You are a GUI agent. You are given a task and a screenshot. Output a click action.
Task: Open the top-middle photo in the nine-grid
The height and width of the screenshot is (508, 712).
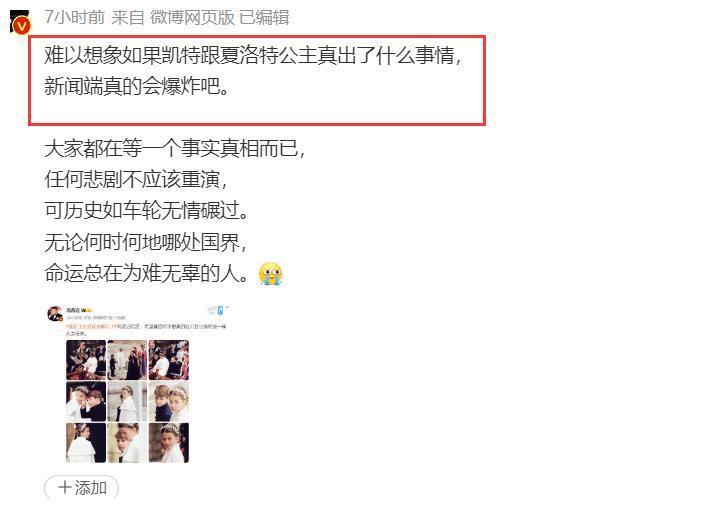point(127,360)
